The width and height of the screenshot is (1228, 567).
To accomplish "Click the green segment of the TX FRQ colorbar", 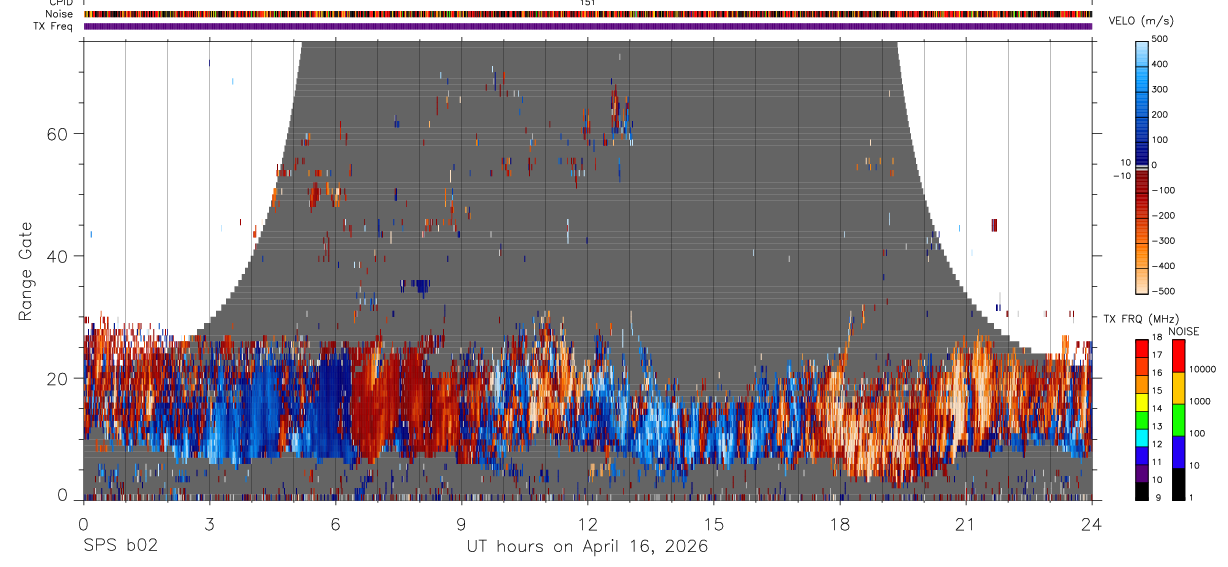I will [x=1142, y=420].
